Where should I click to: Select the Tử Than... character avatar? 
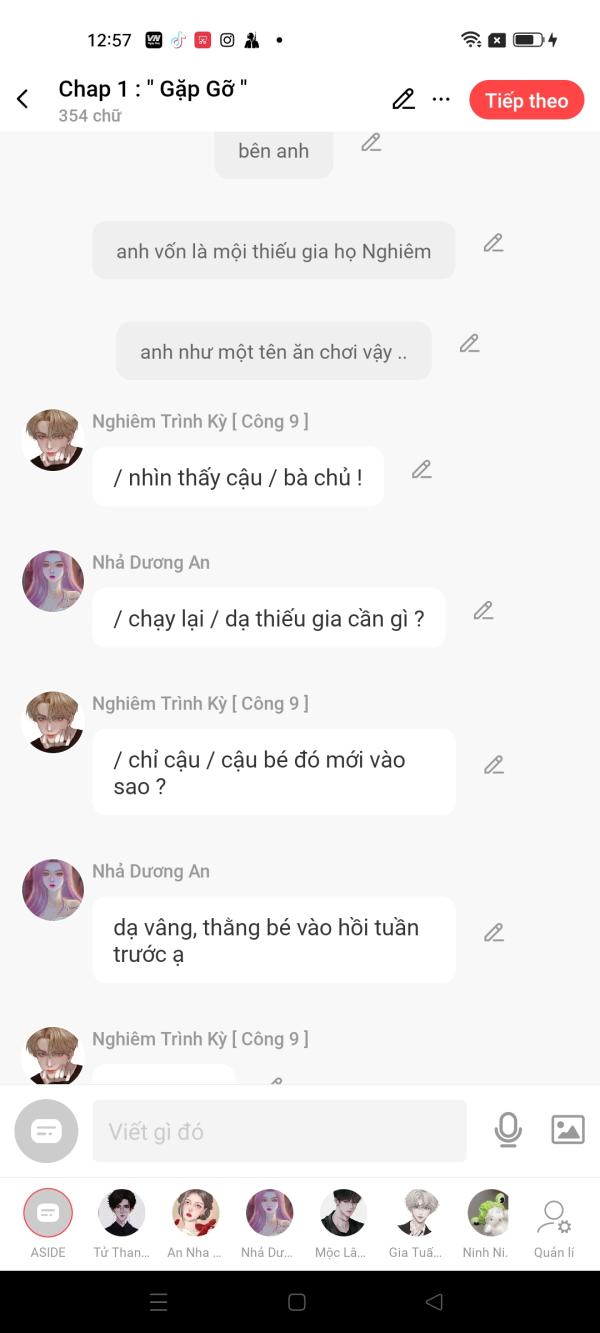tap(121, 1224)
